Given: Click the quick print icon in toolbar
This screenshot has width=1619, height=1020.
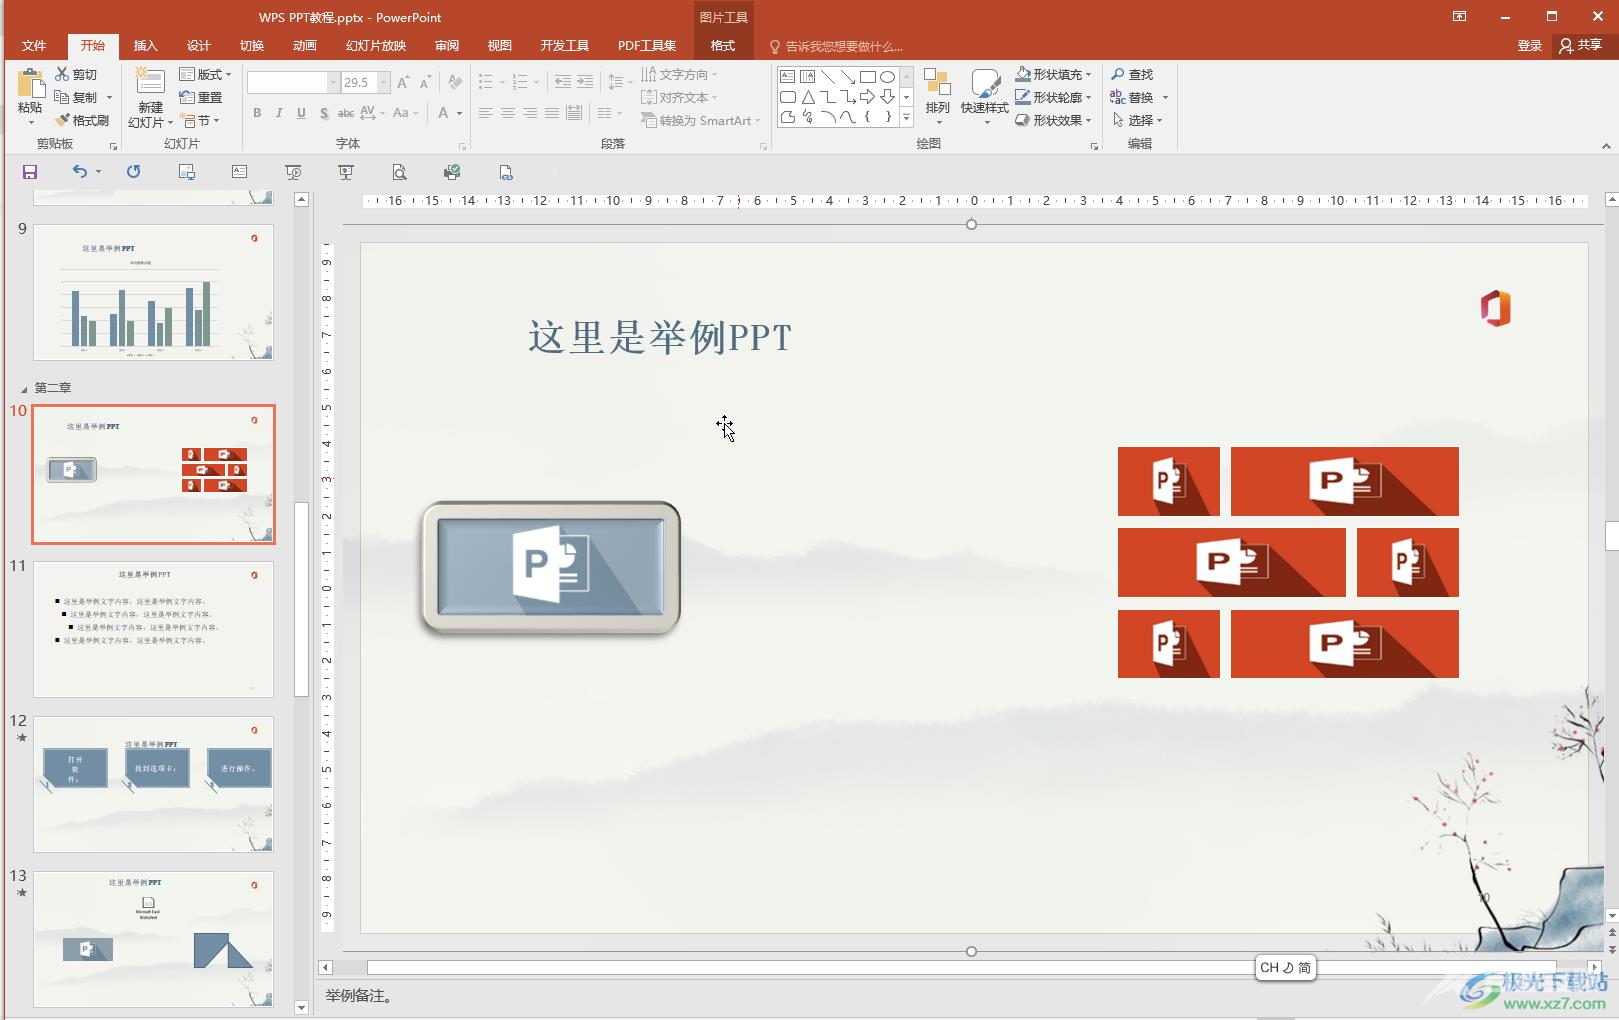Looking at the screenshot, I should click(x=452, y=172).
